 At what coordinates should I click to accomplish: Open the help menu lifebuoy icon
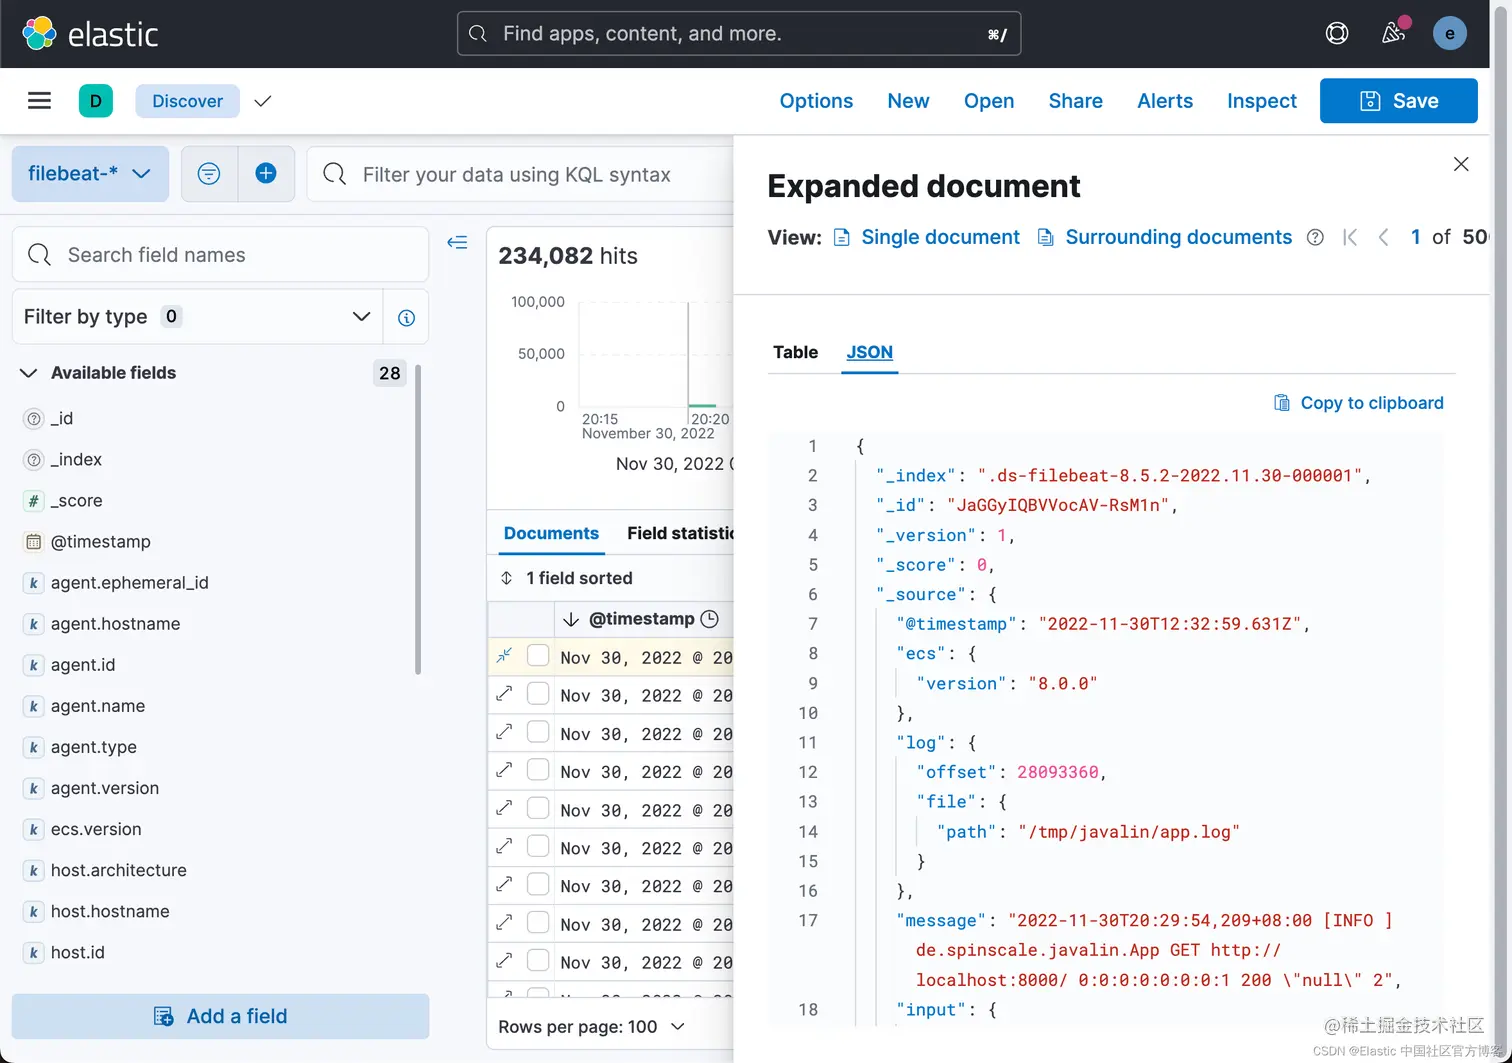coord(1337,34)
